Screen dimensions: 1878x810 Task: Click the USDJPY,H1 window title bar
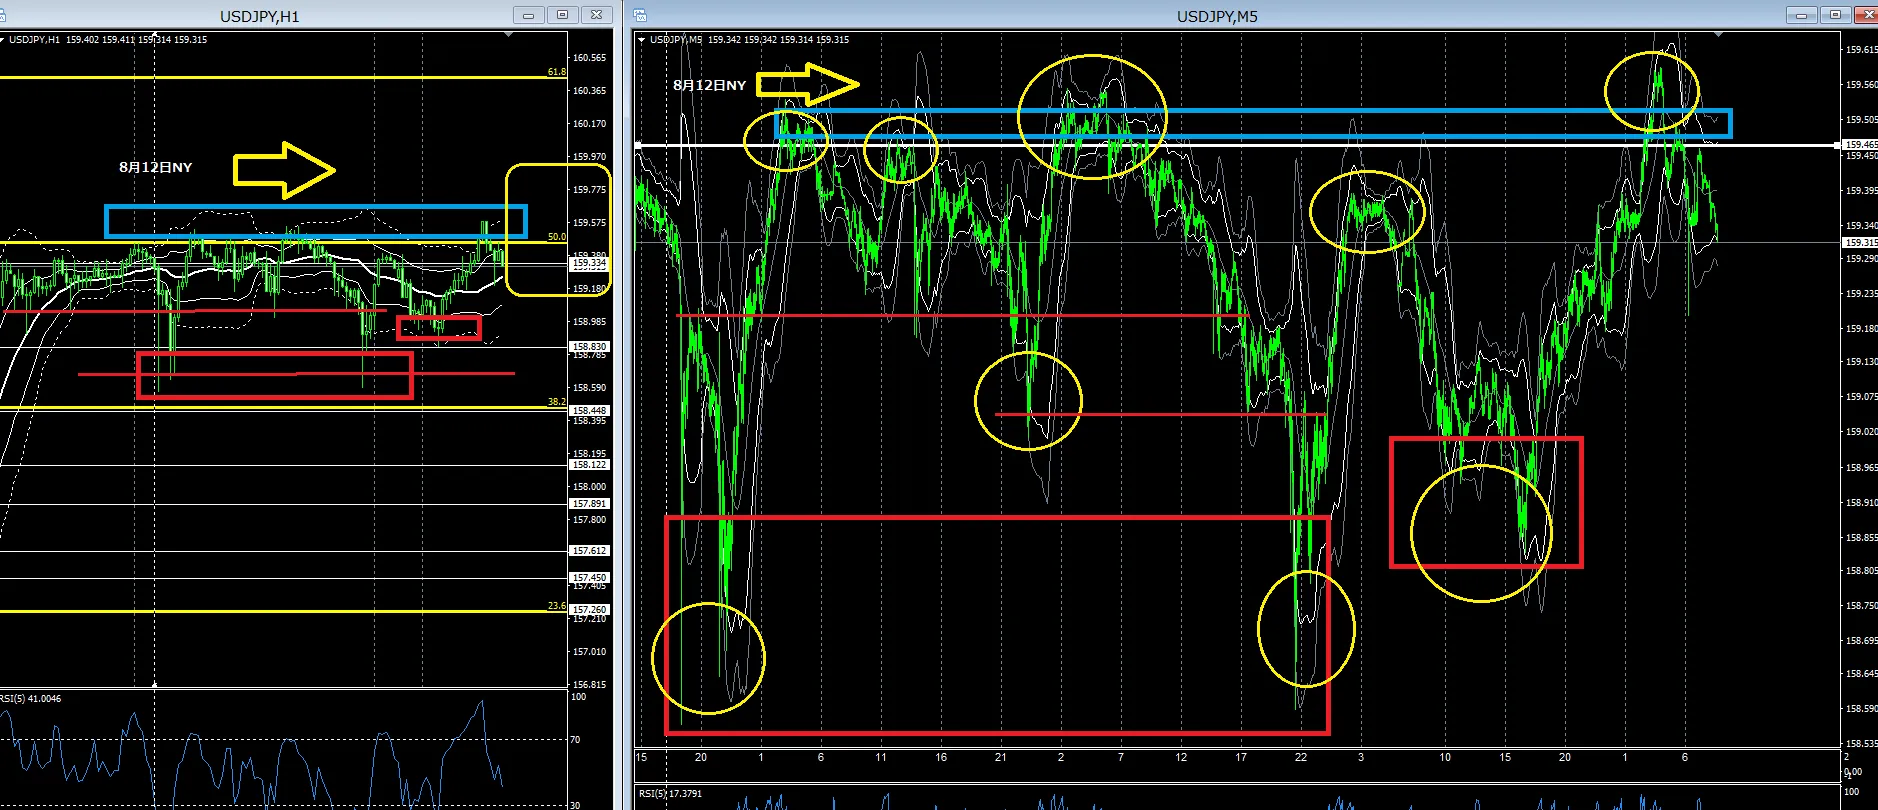260,15
